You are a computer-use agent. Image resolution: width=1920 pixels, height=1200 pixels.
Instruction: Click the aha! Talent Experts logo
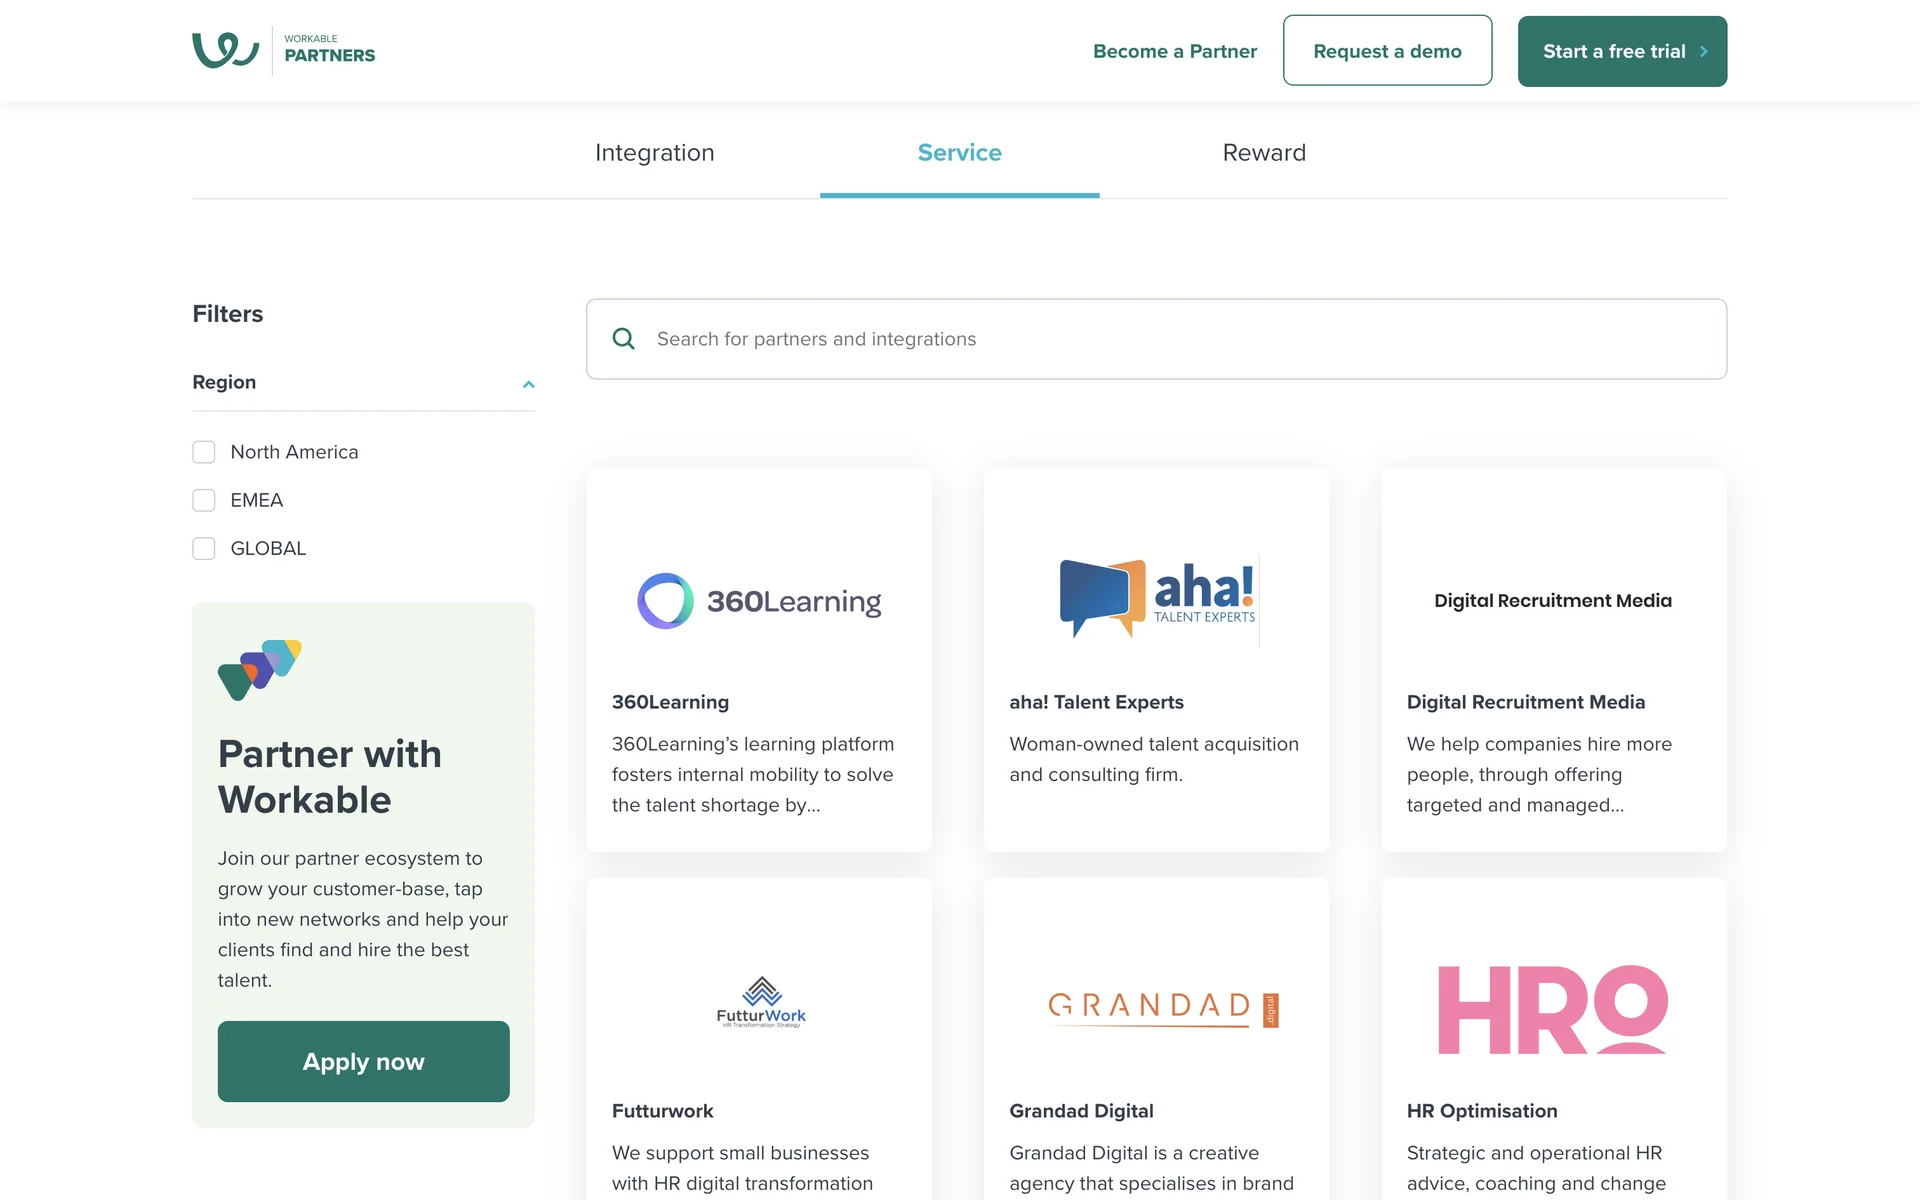point(1157,598)
